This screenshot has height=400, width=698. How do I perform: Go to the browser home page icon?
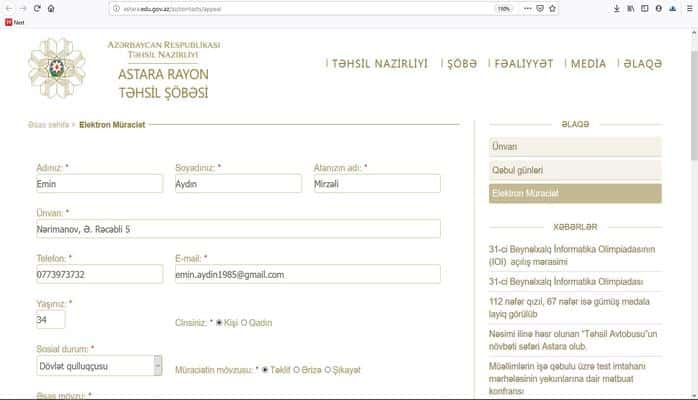[x=51, y=8]
